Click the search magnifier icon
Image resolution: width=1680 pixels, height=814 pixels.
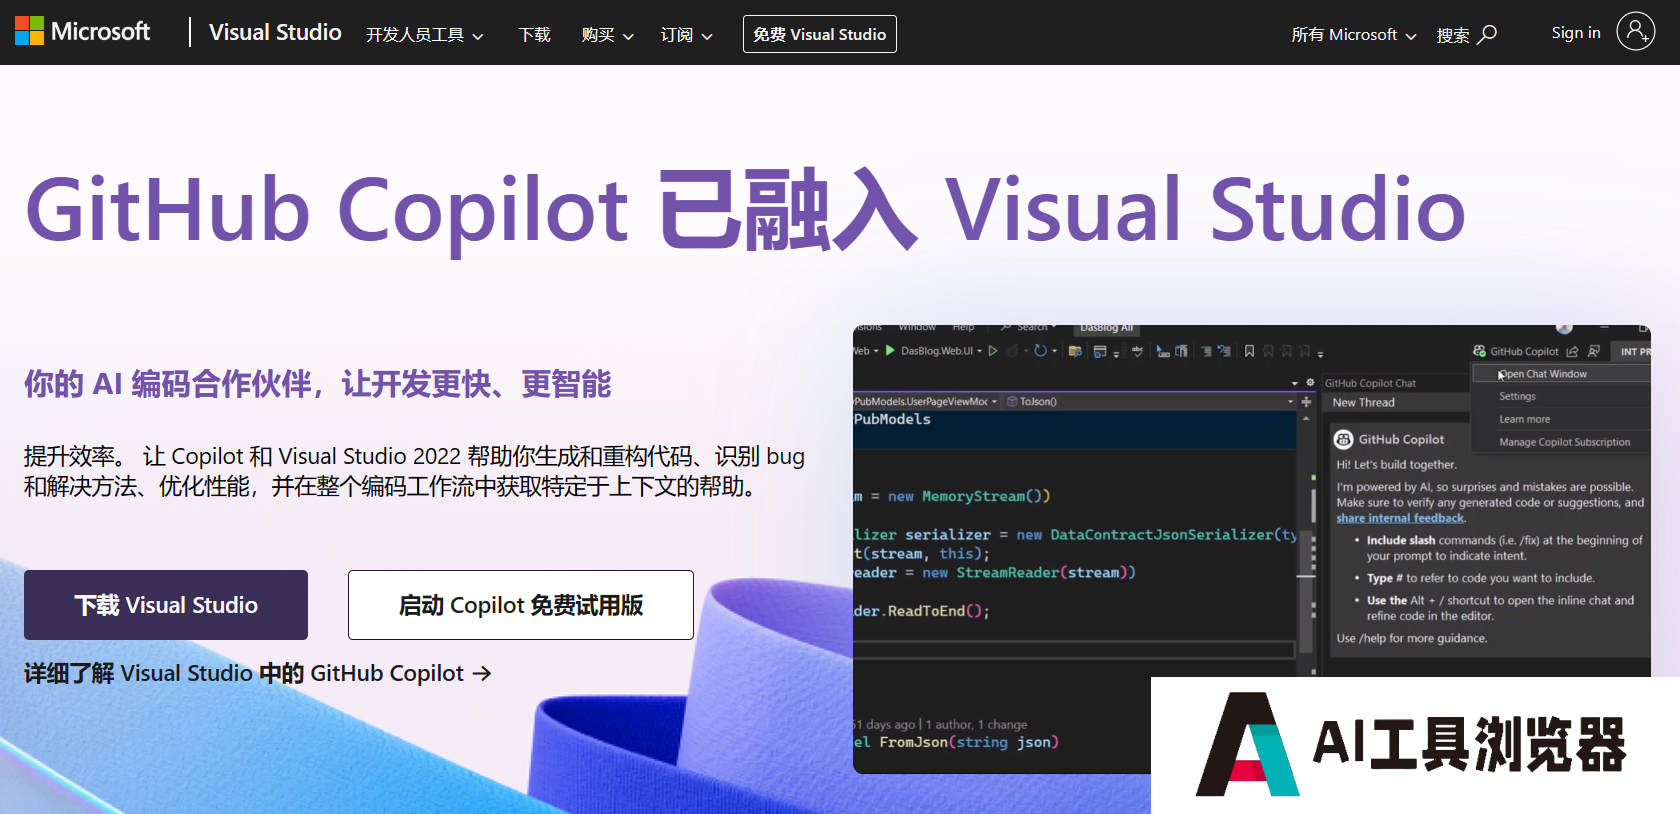click(x=1488, y=34)
